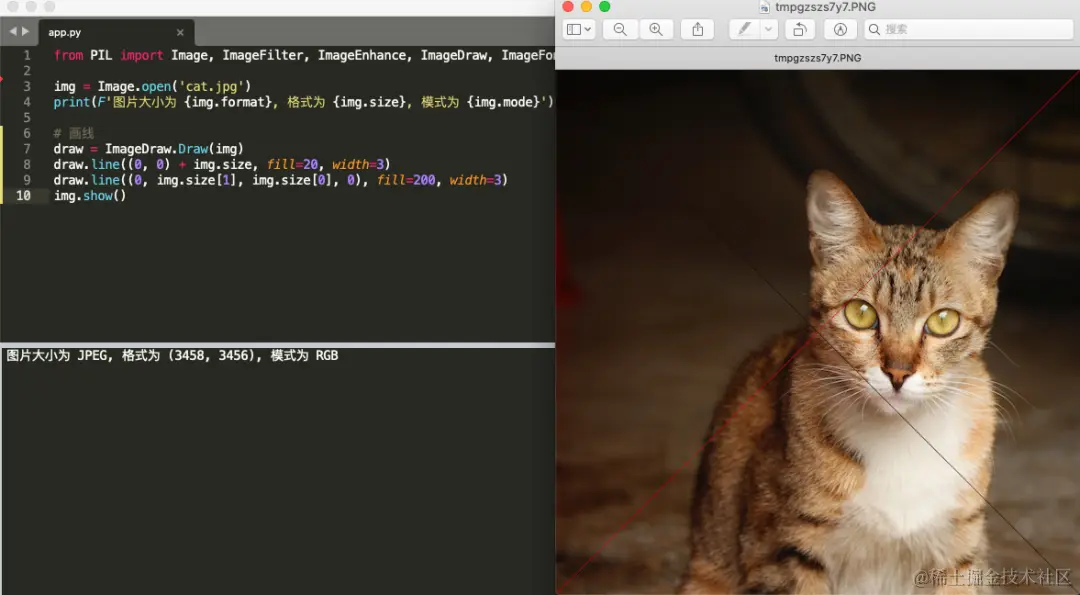Click the cat image in Preview
The image size is (1080, 595).
(x=818, y=332)
